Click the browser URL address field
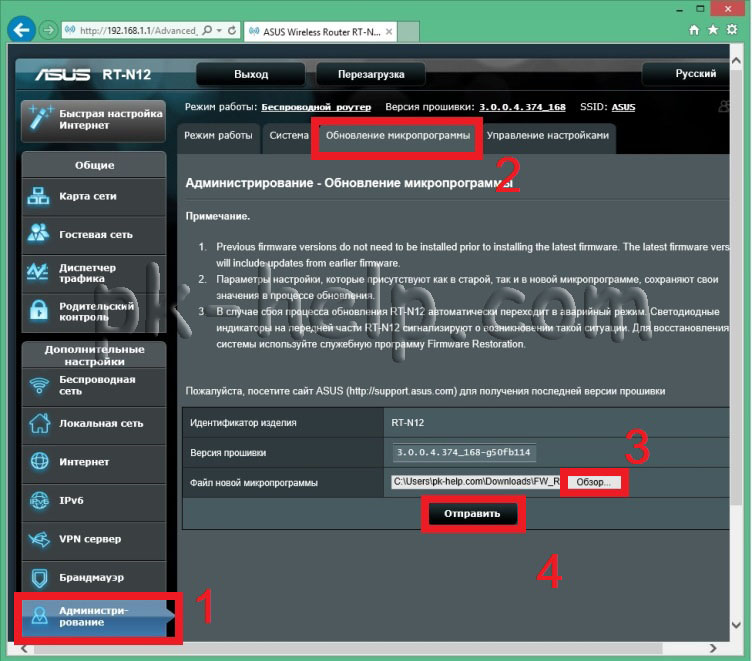The width and height of the screenshot is (752, 661). [x=138, y=31]
